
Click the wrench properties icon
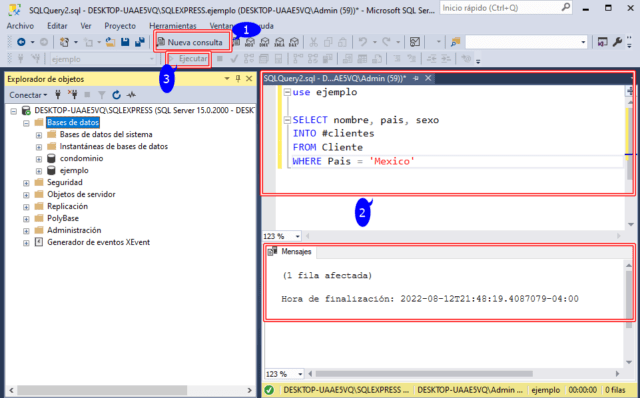point(617,42)
